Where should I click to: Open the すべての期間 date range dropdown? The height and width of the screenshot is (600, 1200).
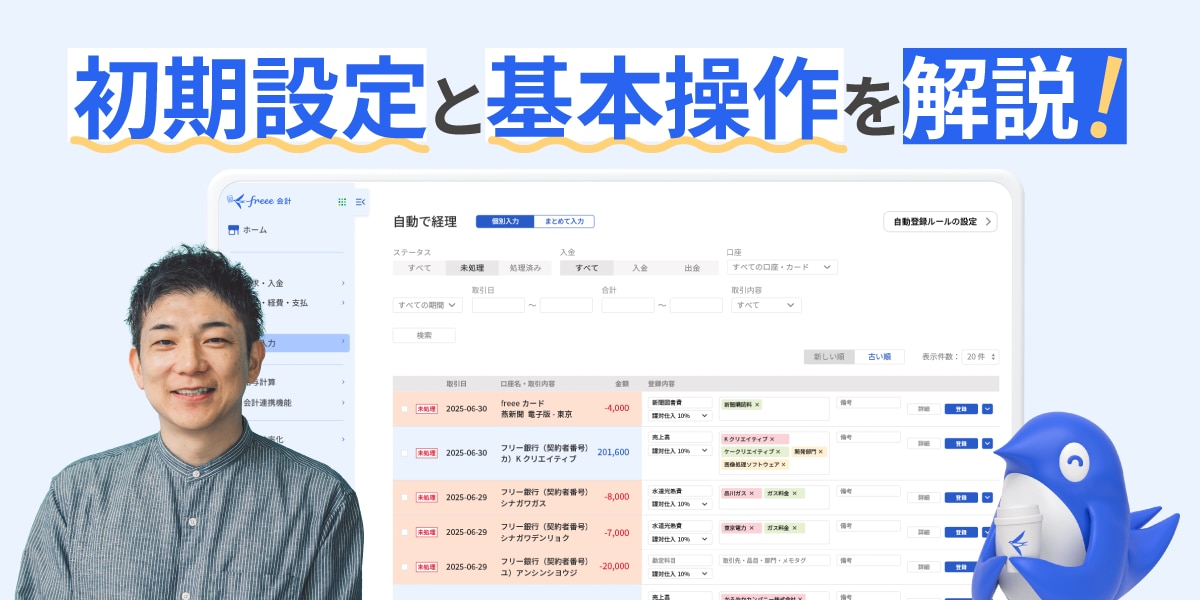pos(428,305)
